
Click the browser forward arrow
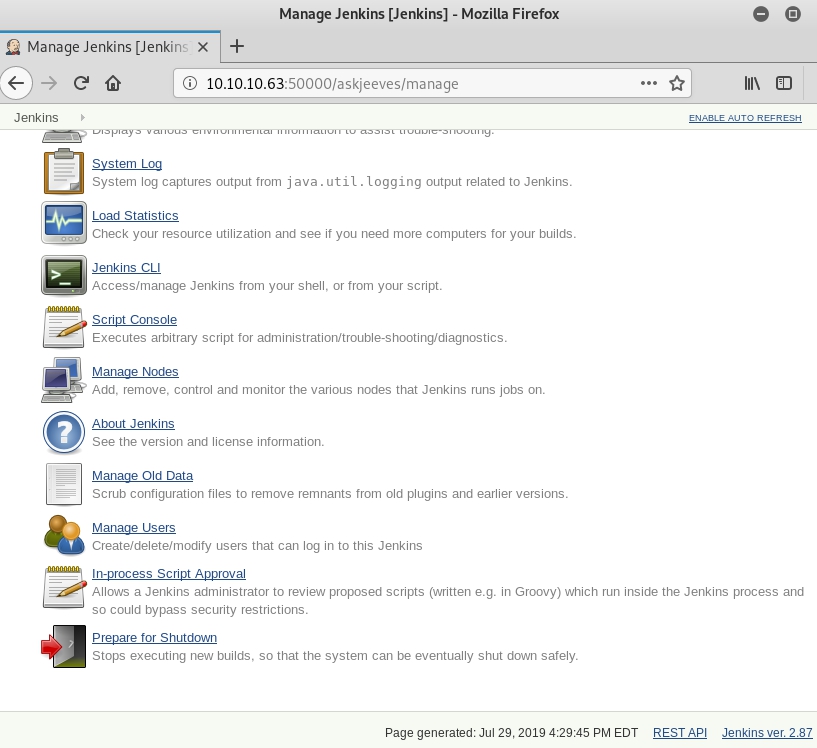(49, 83)
